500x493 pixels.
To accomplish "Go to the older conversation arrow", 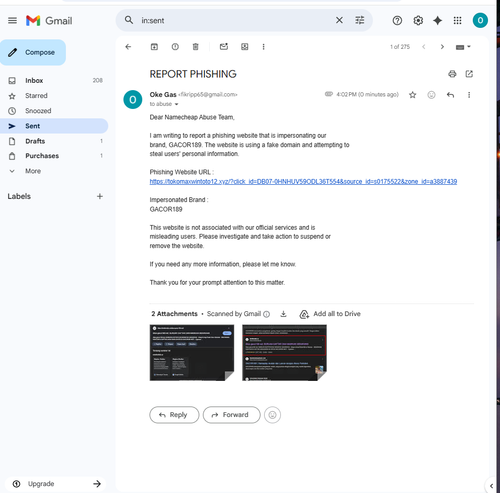I will [442, 47].
